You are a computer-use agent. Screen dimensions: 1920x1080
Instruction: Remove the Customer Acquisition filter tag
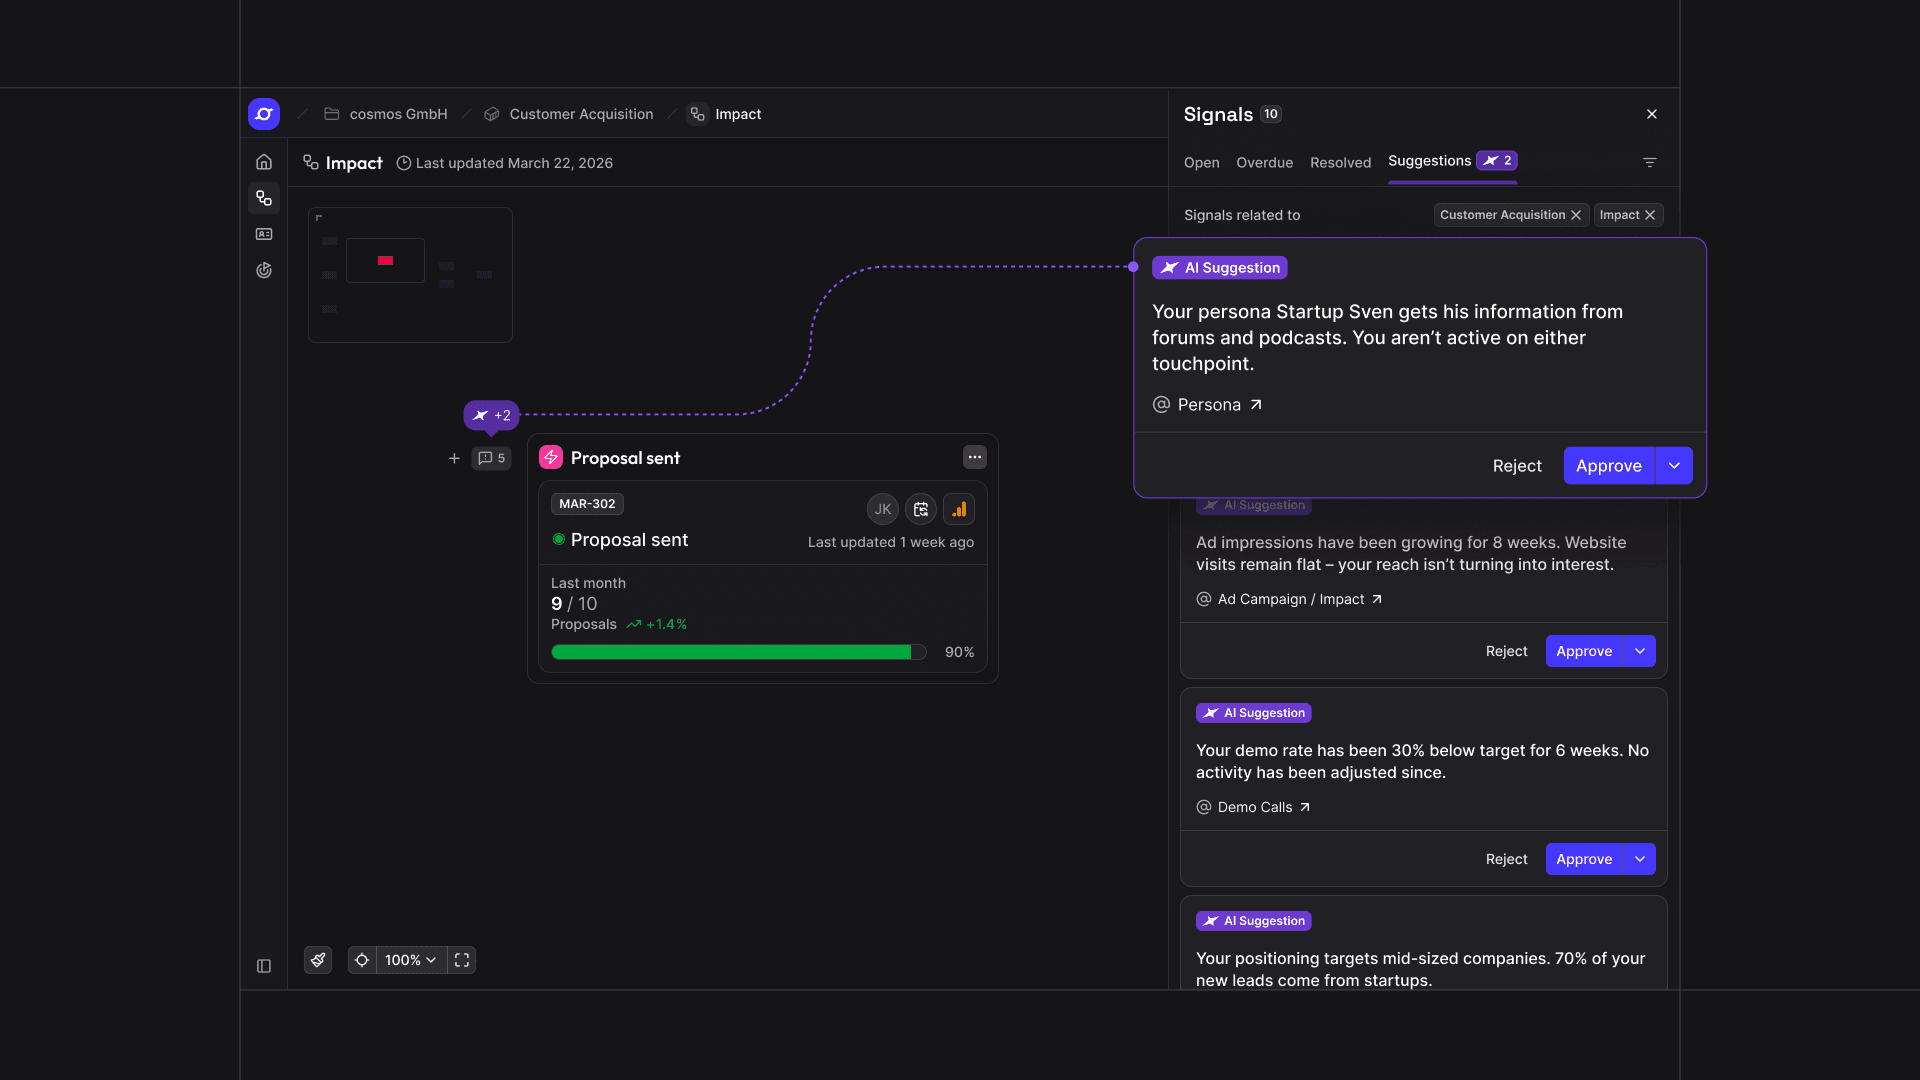click(1576, 215)
